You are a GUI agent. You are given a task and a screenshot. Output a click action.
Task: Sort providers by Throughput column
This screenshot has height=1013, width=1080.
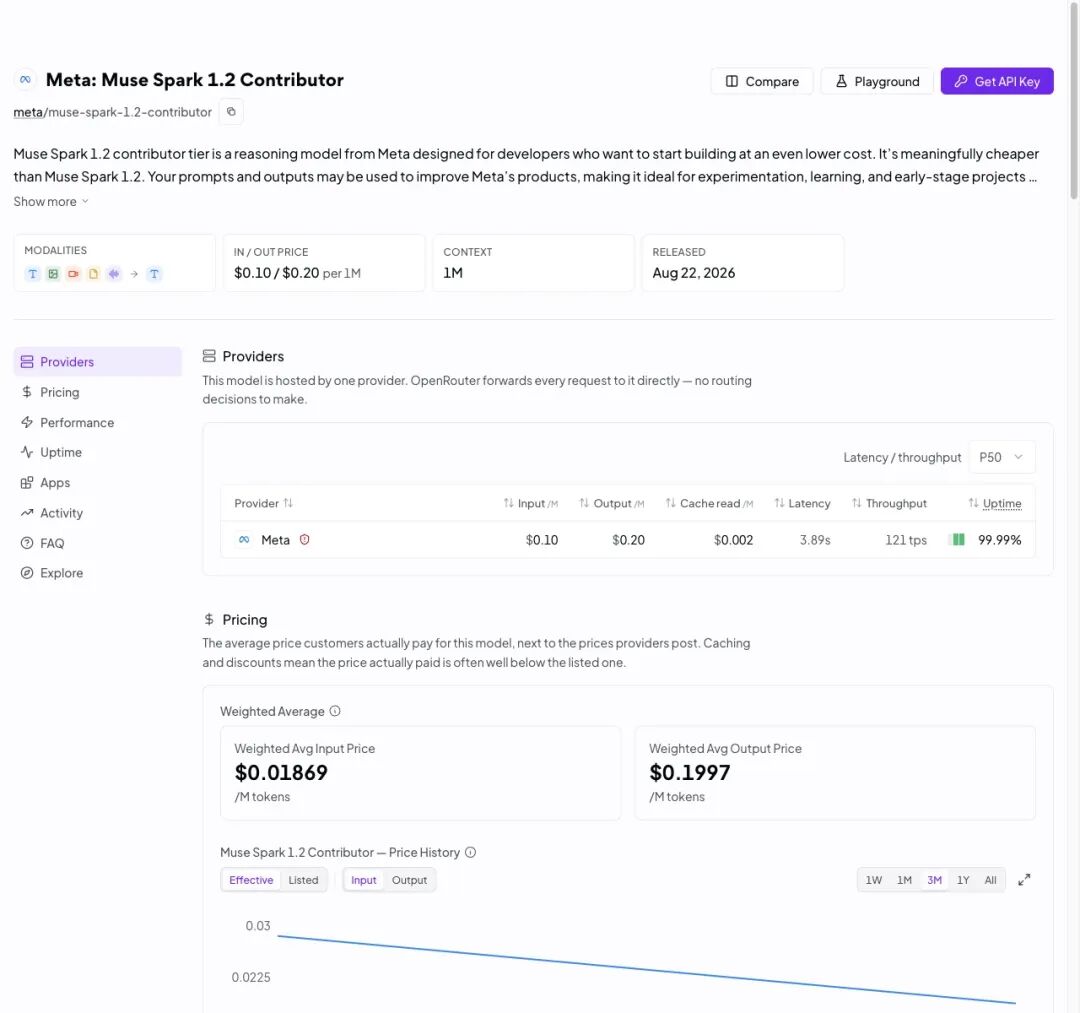889,503
